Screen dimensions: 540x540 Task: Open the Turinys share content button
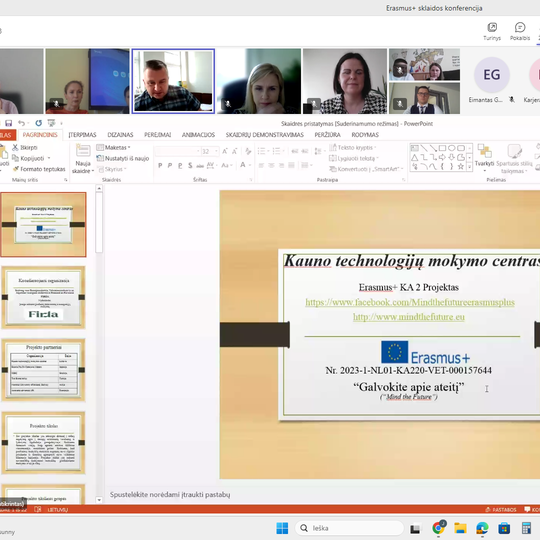[x=492, y=31]
